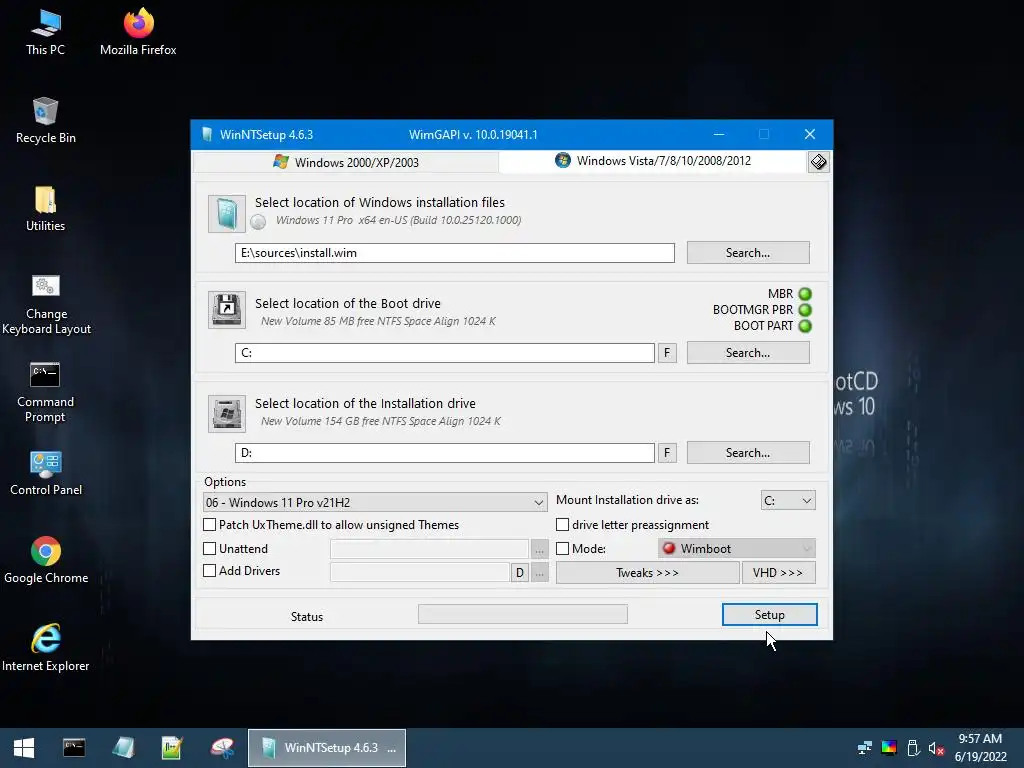Viewport: 1024px width, 768px height.
Task: Expand the VHD >>> menu
Action: (778, 573)
